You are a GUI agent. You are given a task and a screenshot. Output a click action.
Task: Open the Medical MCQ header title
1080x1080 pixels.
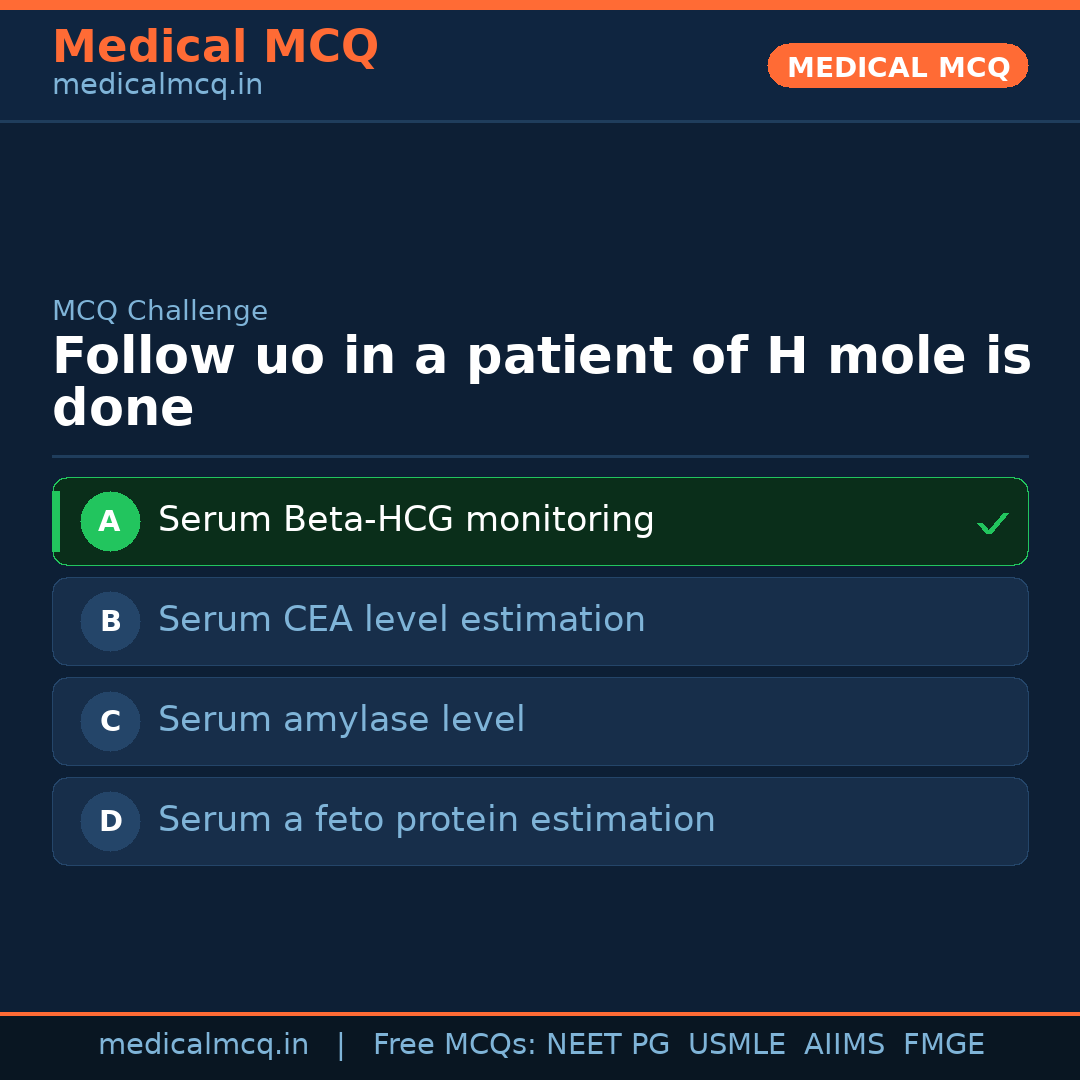coord(215,47)
